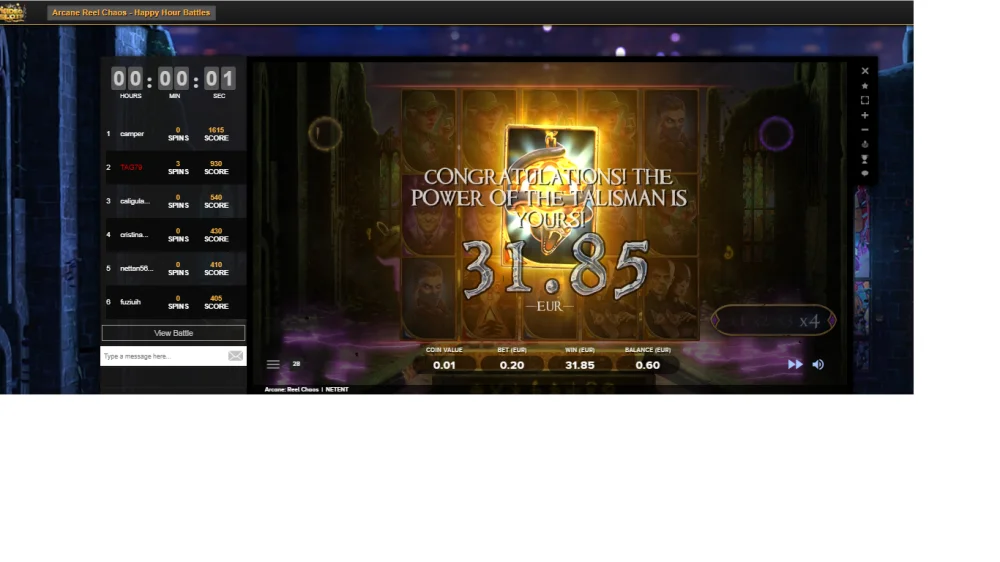
Task: Click the Arcane: Reel Chaos | NETENT label
Action: coord(307,389)
